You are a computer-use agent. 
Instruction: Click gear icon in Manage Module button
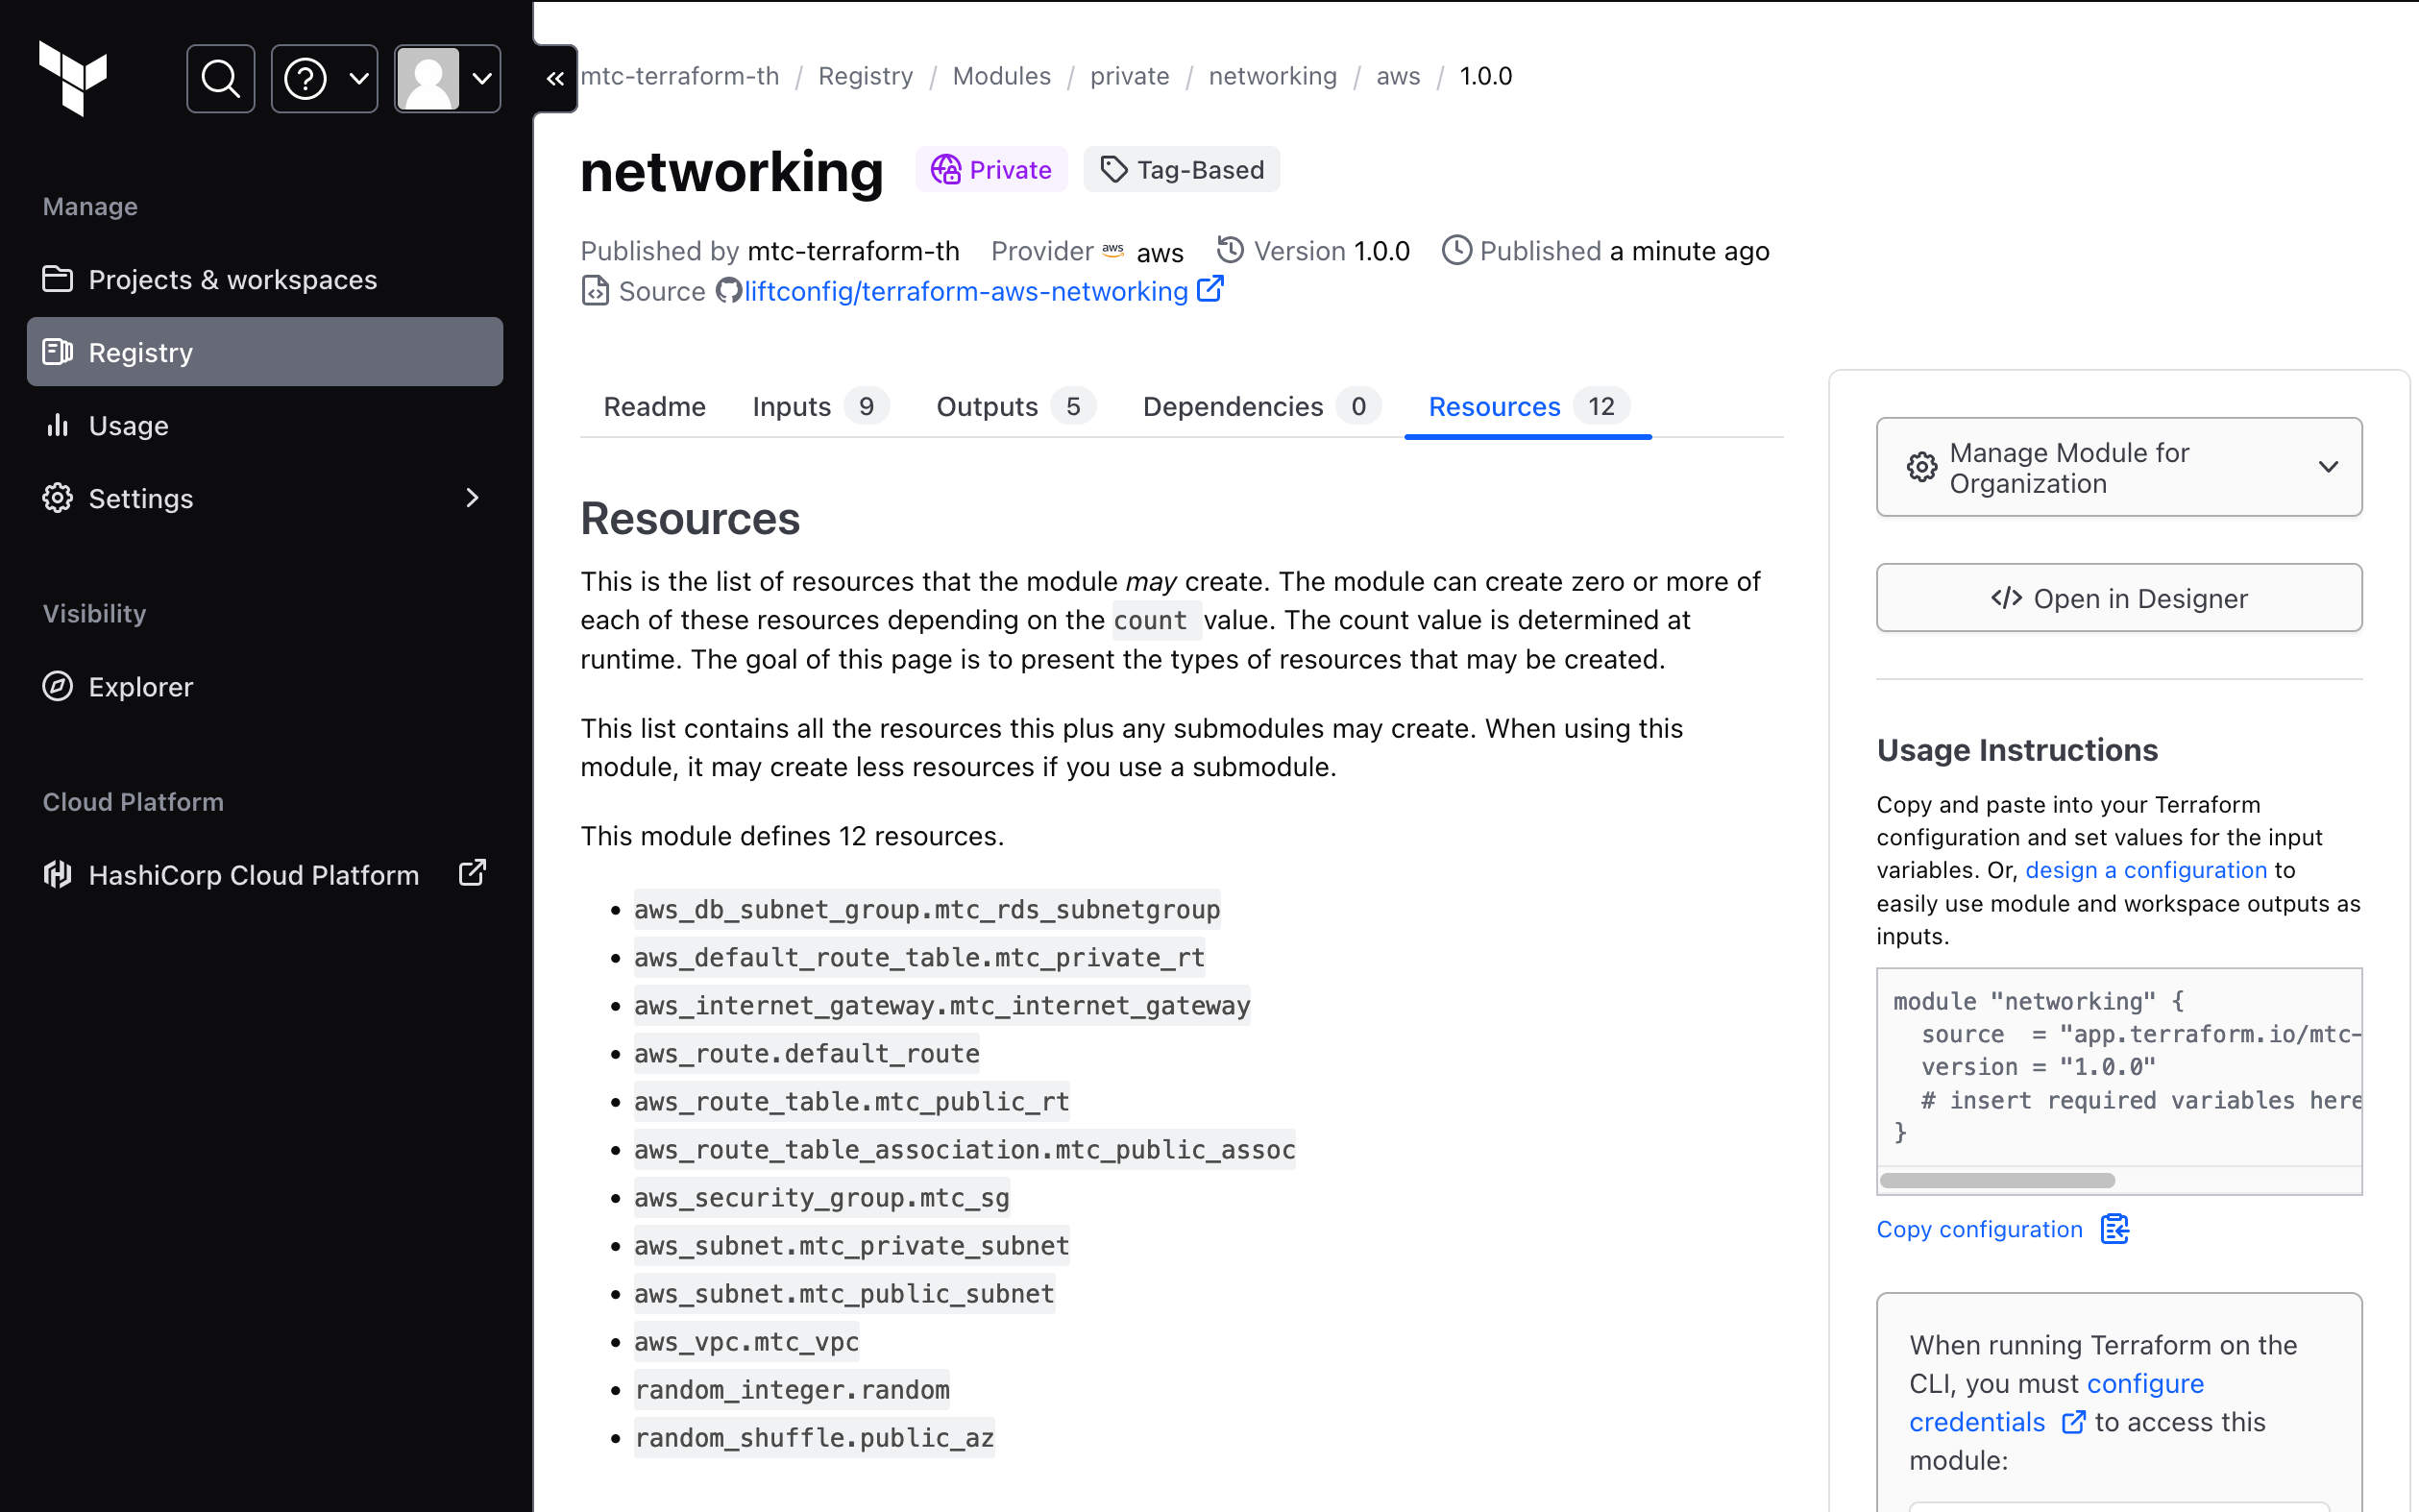tap(1921, 467)
